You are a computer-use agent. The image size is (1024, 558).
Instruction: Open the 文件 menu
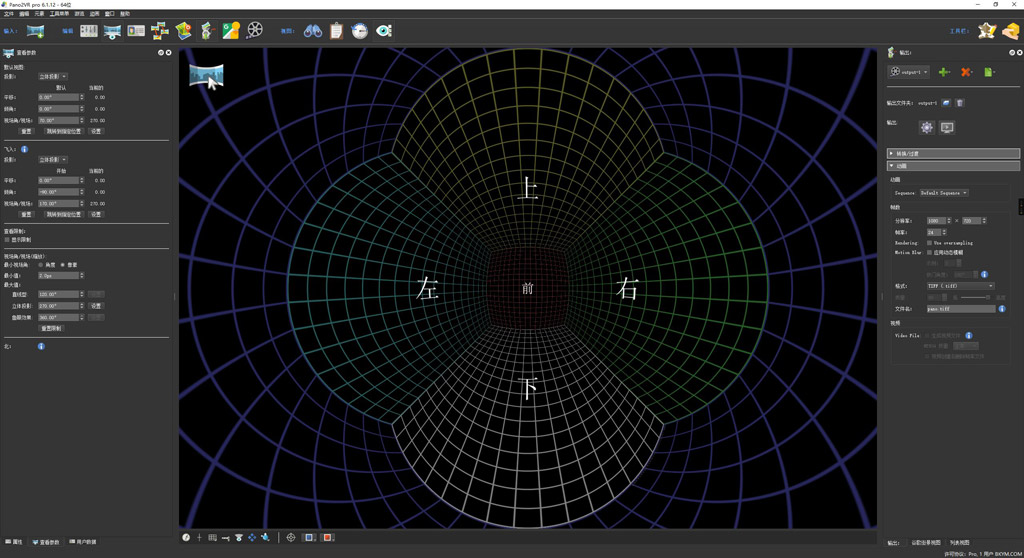[8, 14]
